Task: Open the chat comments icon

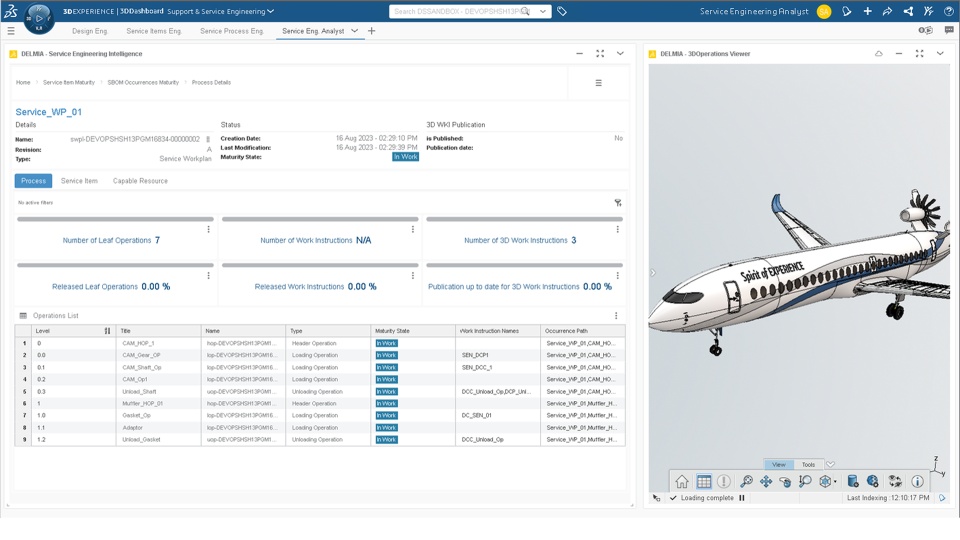Action: pyautogui.click(x=949, y=30)
